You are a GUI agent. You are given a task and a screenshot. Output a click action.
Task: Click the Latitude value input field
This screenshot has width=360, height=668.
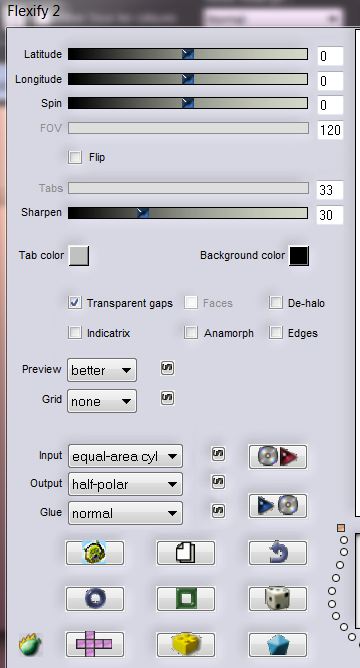pos(330,56)
